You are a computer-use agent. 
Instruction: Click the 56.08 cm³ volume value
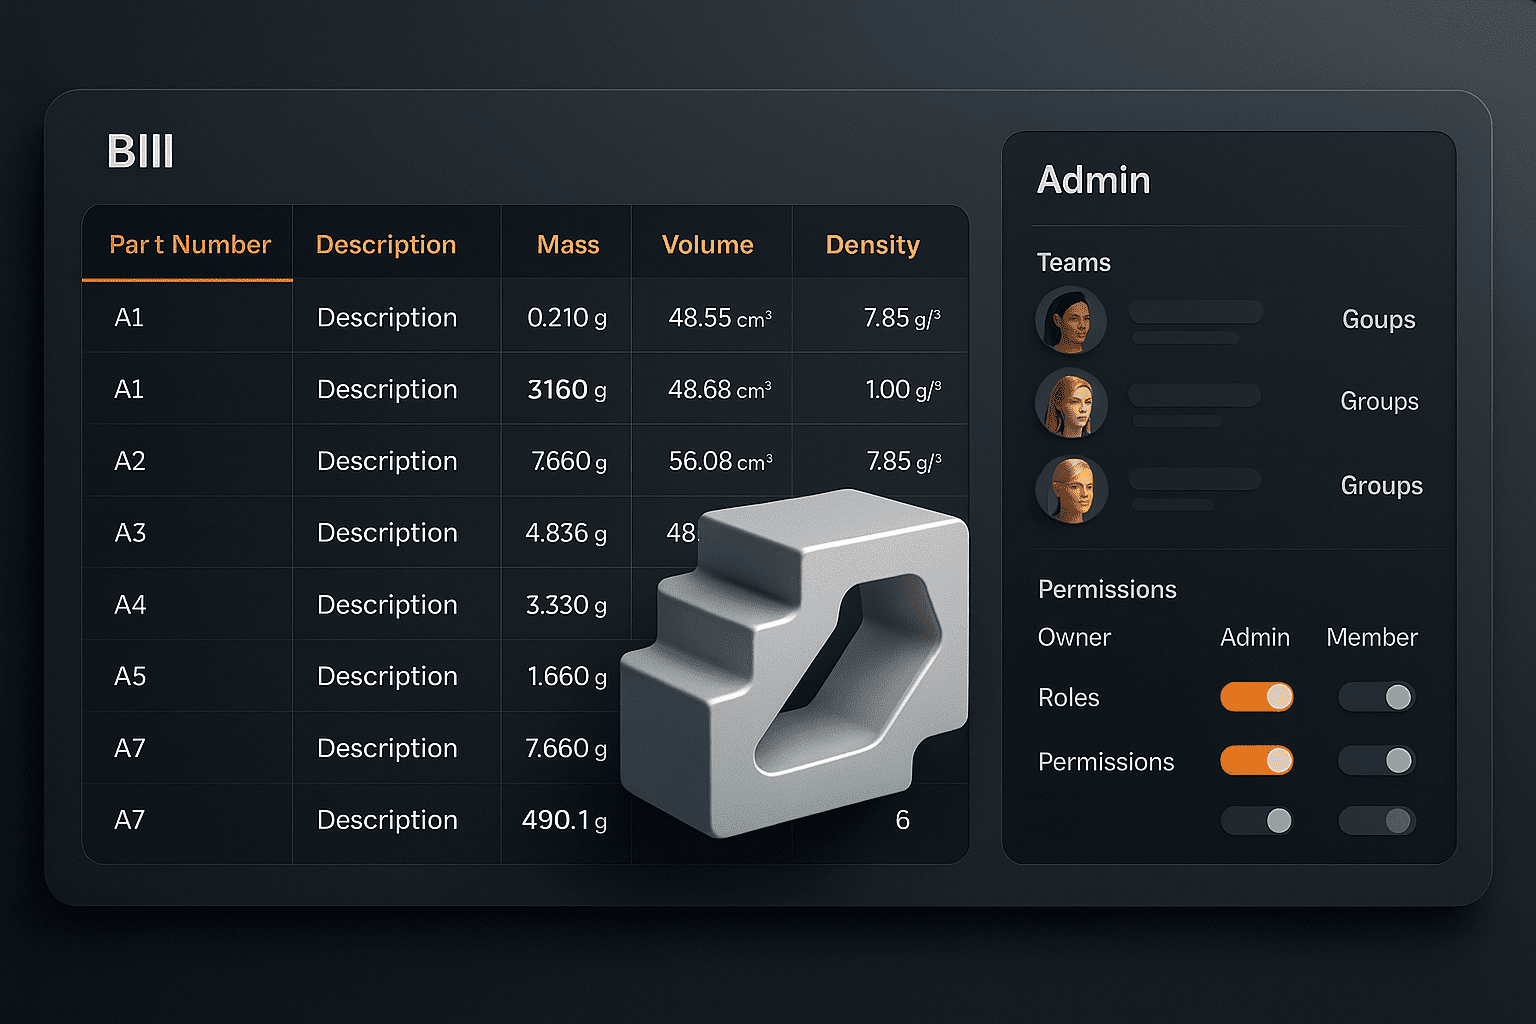pyautogui.click(x=720, y=461)
